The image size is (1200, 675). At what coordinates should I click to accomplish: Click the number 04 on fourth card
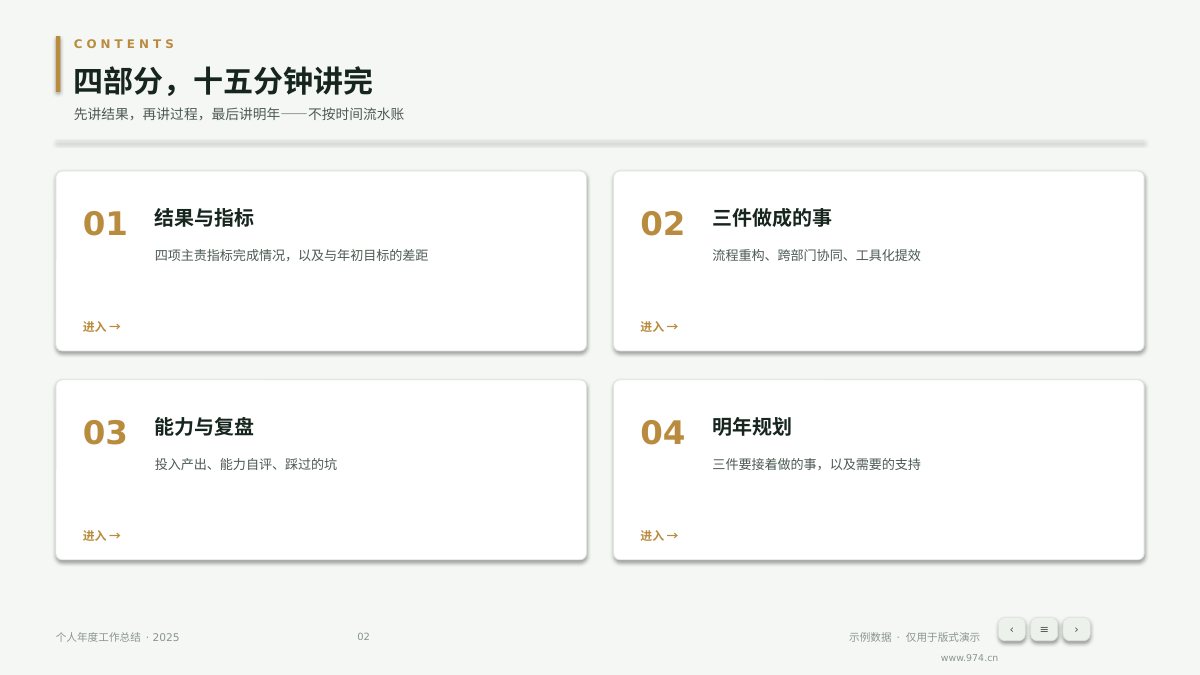click(663, 433)
